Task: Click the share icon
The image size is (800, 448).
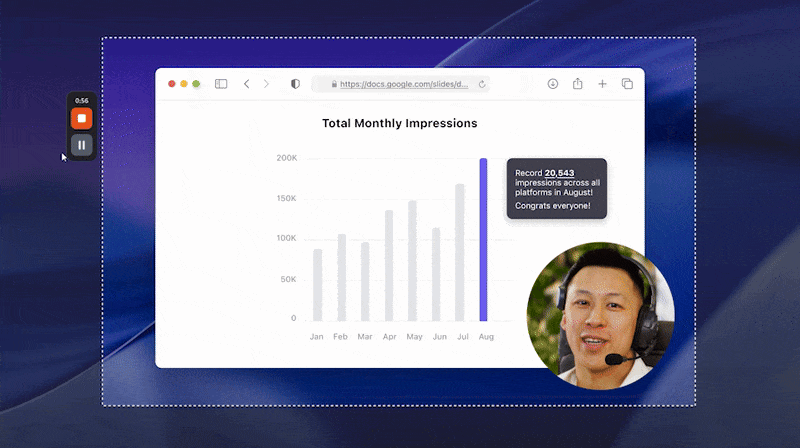Action: point(577,84)
